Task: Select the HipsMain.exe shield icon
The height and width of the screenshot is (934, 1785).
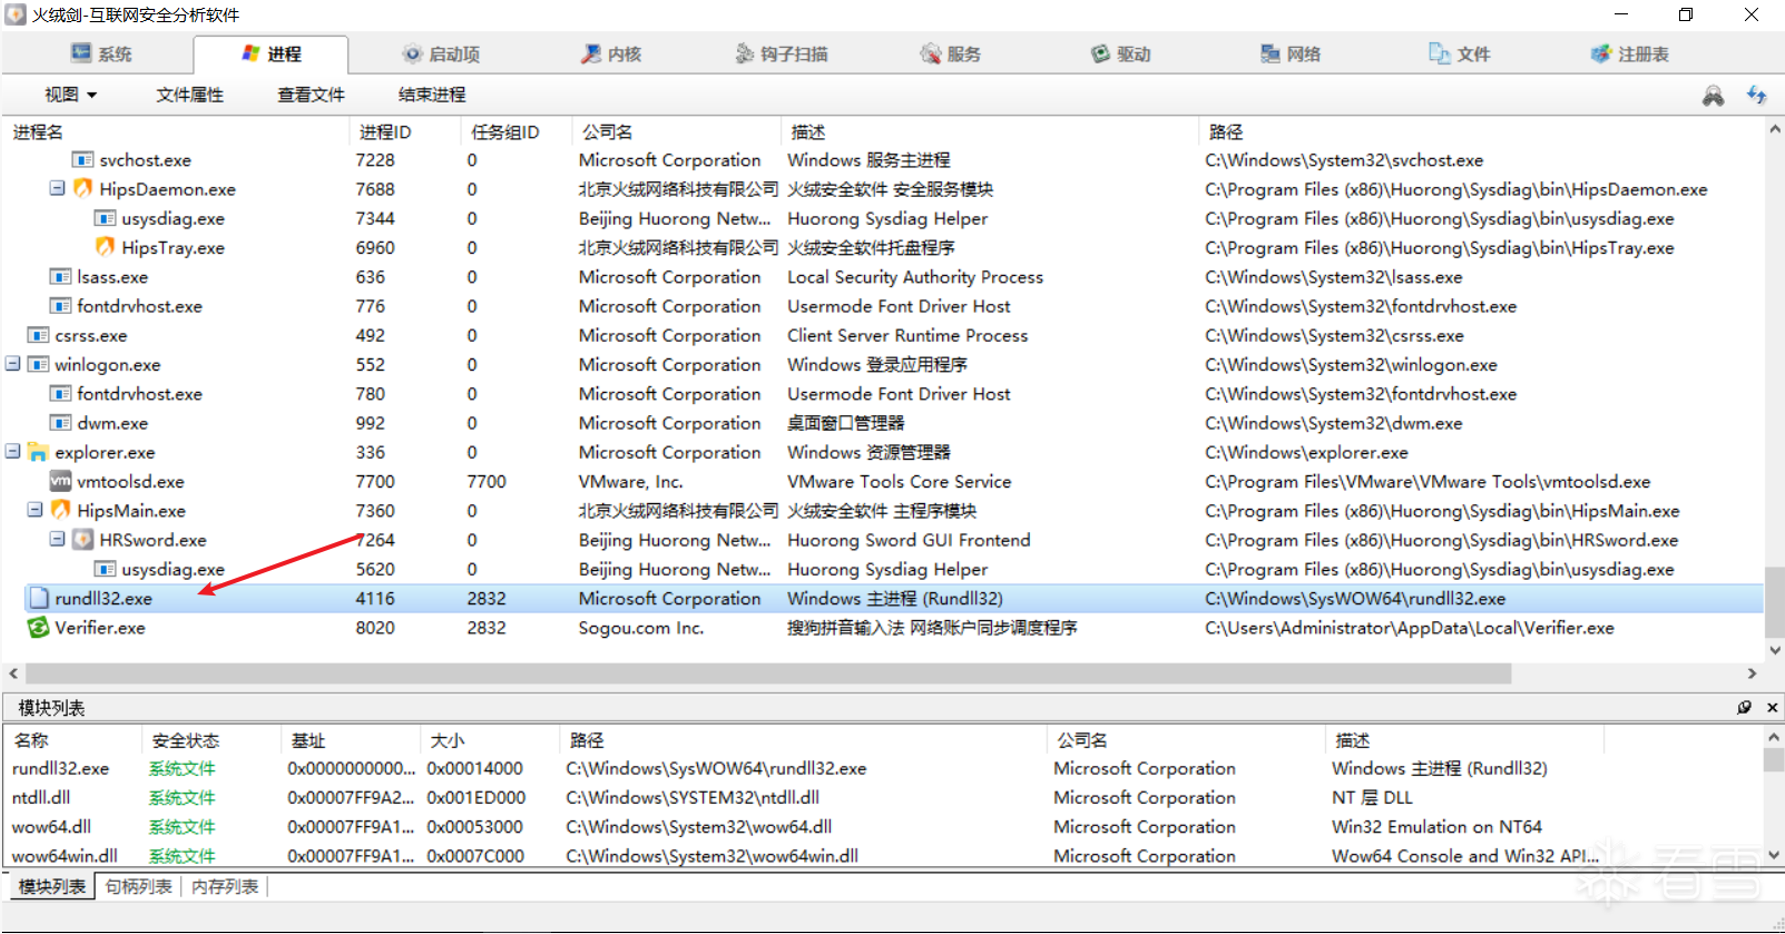Action: click(x=61, y=510)
